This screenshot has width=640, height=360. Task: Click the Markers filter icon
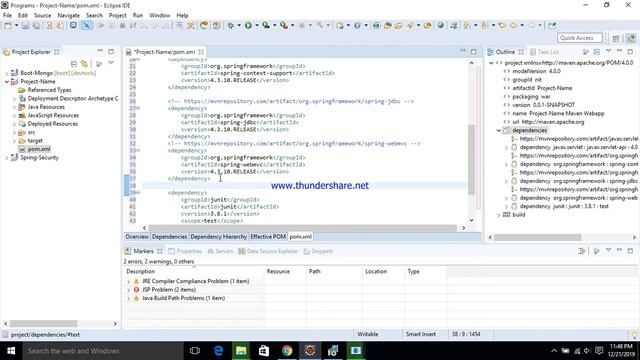582,251
